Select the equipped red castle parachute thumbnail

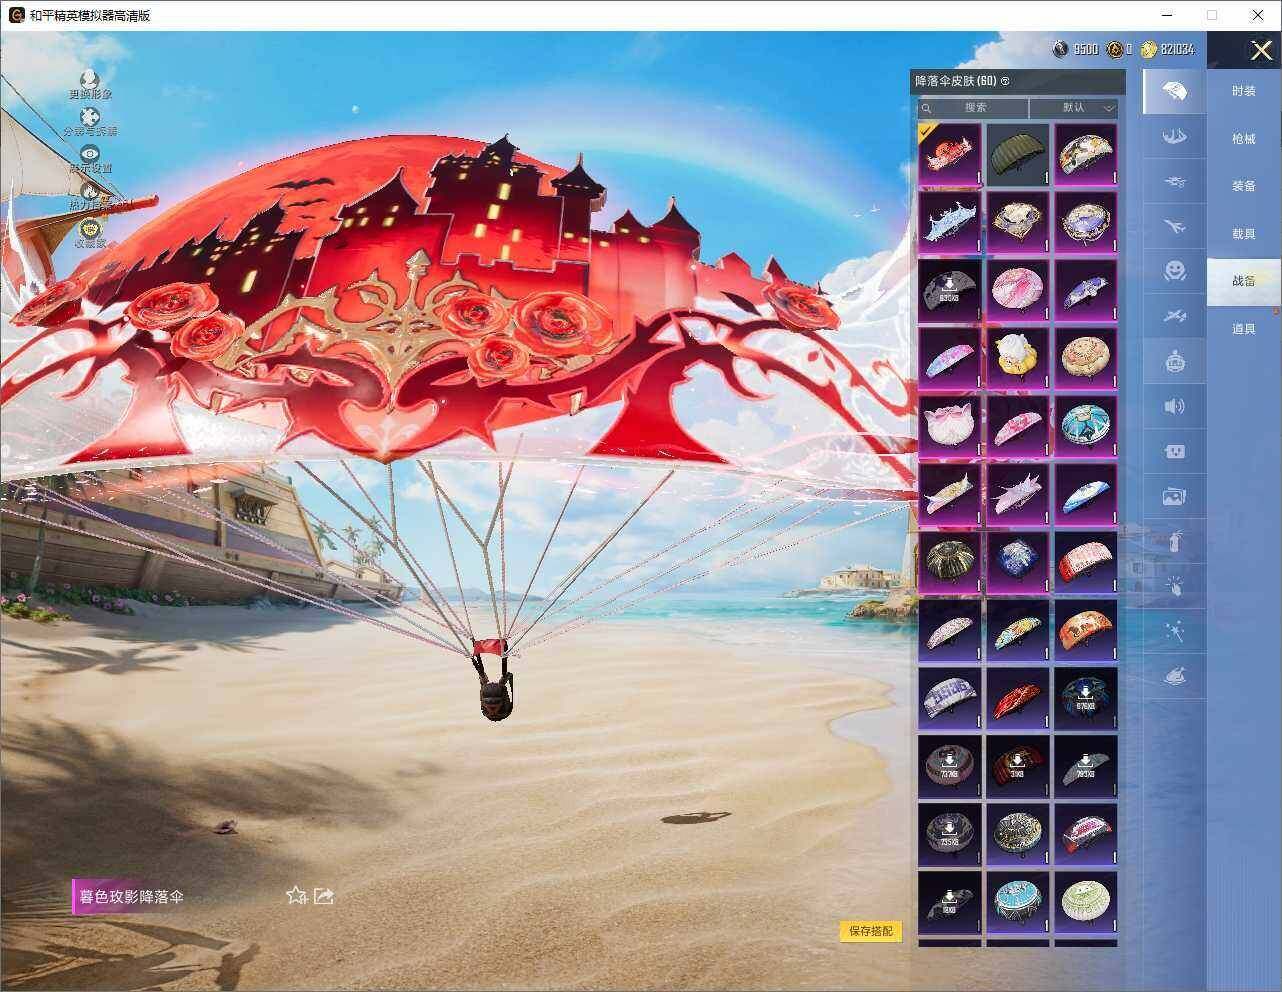click(x=949, y=154)
